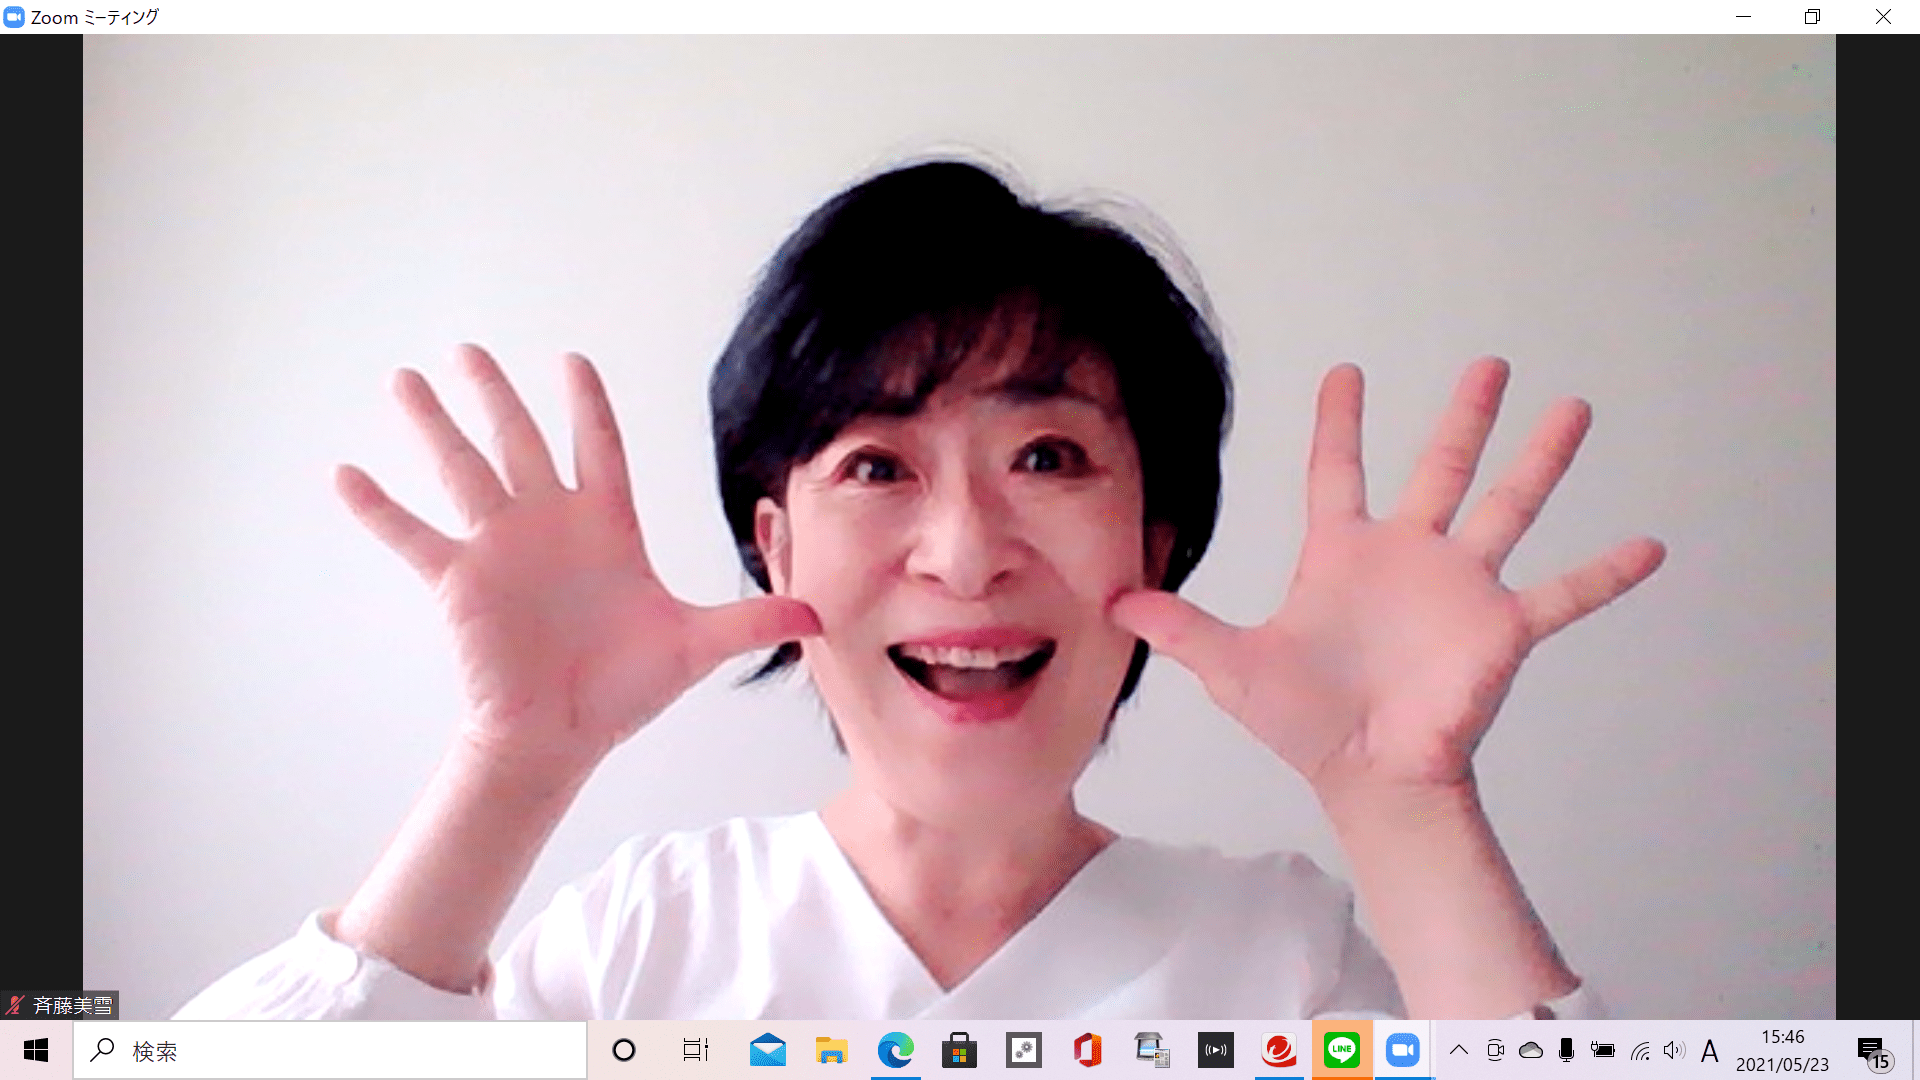Viewport: 1920px width, 1080px height.
Task: Click the Zoom taskbar icon
Action: tap(1403, 1050)
